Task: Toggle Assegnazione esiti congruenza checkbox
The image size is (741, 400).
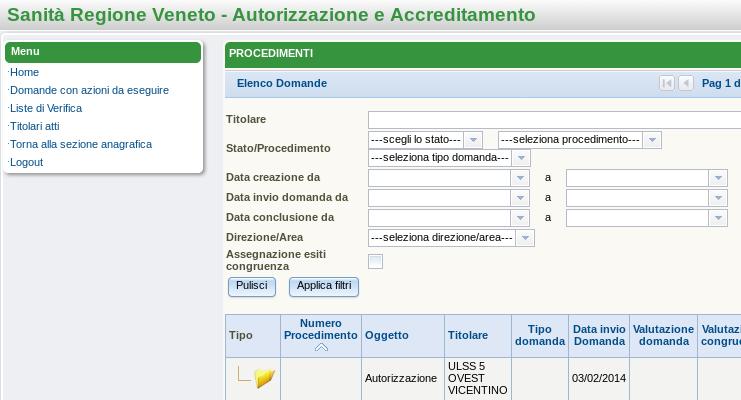Action: click(x=375, y=262)
